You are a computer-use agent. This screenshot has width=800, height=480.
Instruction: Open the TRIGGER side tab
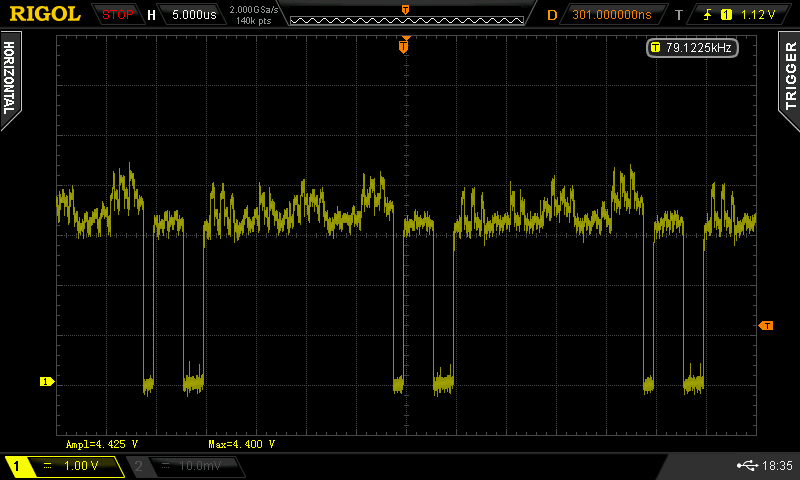[790, 75]
